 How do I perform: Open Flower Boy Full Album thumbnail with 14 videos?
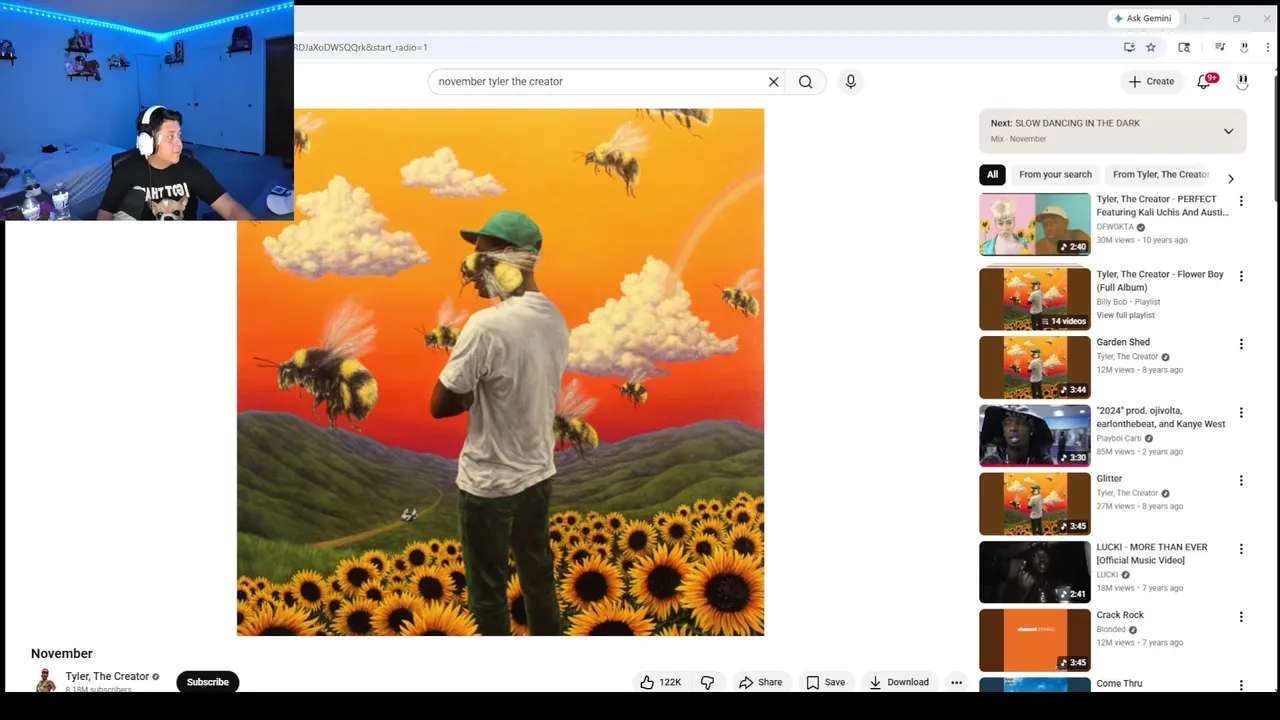point(1035,299)
